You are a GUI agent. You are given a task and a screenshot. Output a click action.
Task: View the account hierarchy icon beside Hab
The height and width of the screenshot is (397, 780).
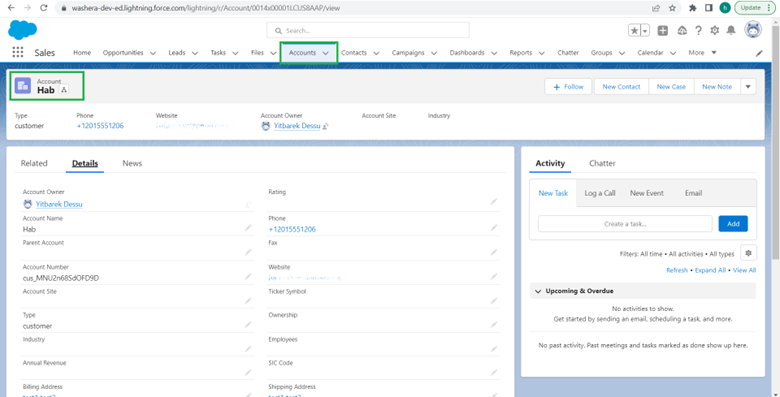[x=64, y=90]
